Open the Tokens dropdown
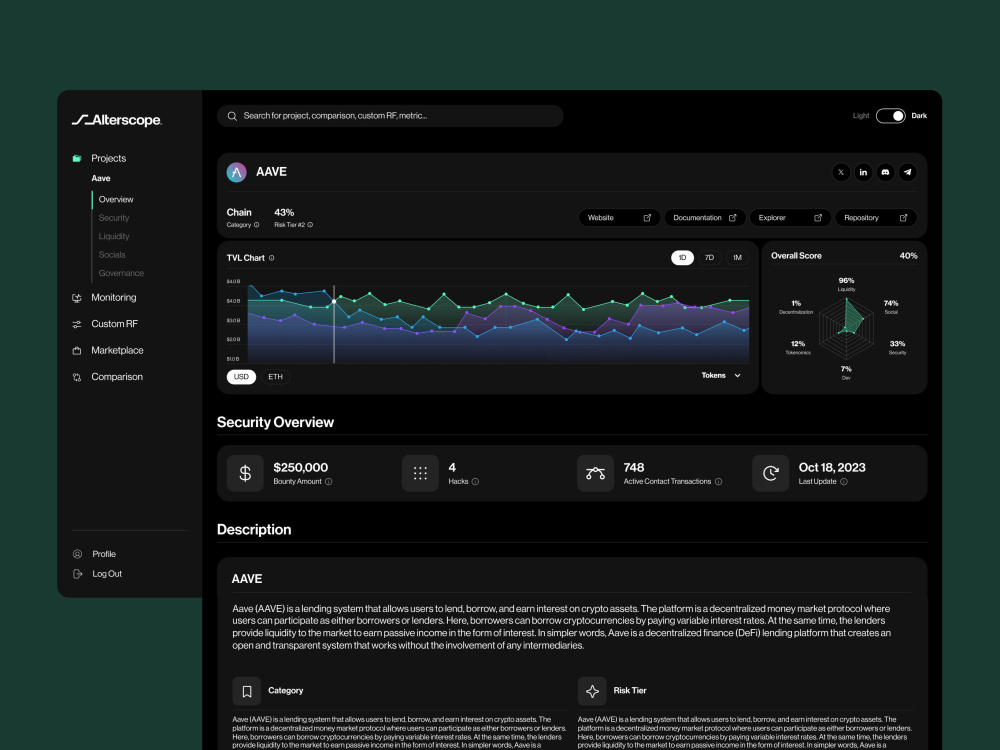This screenshot has width=1000, height=750. coord(721,376)
